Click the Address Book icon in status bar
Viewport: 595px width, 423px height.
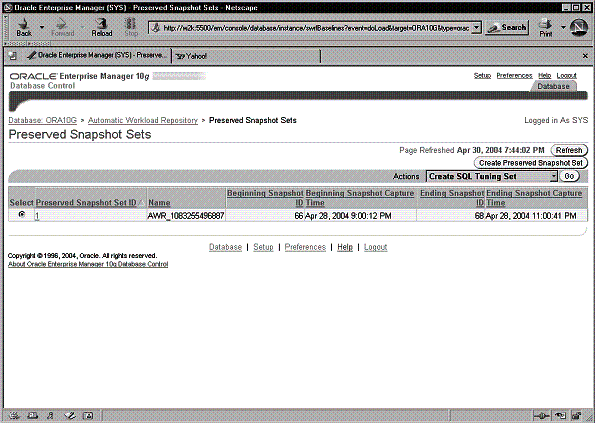point(88,416)
